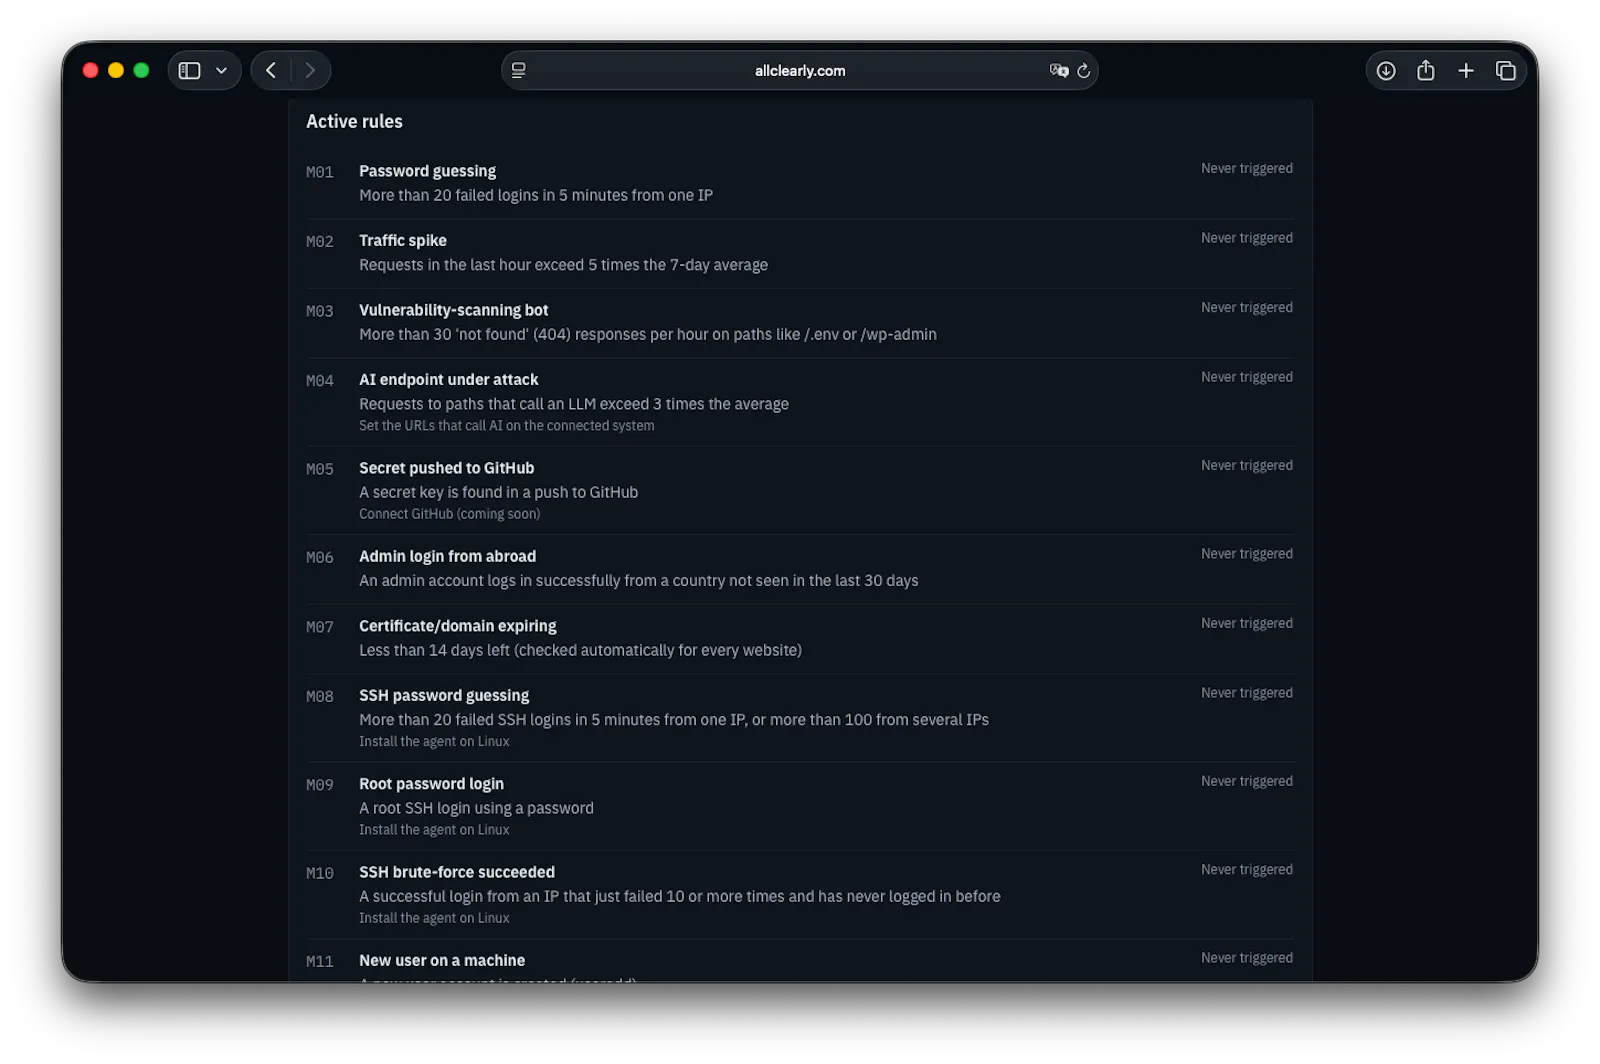Click 'Never triggered' status for Admin login from abroad
The width and height of the screenshot is (1600, 1064).
pos(1246,554)
